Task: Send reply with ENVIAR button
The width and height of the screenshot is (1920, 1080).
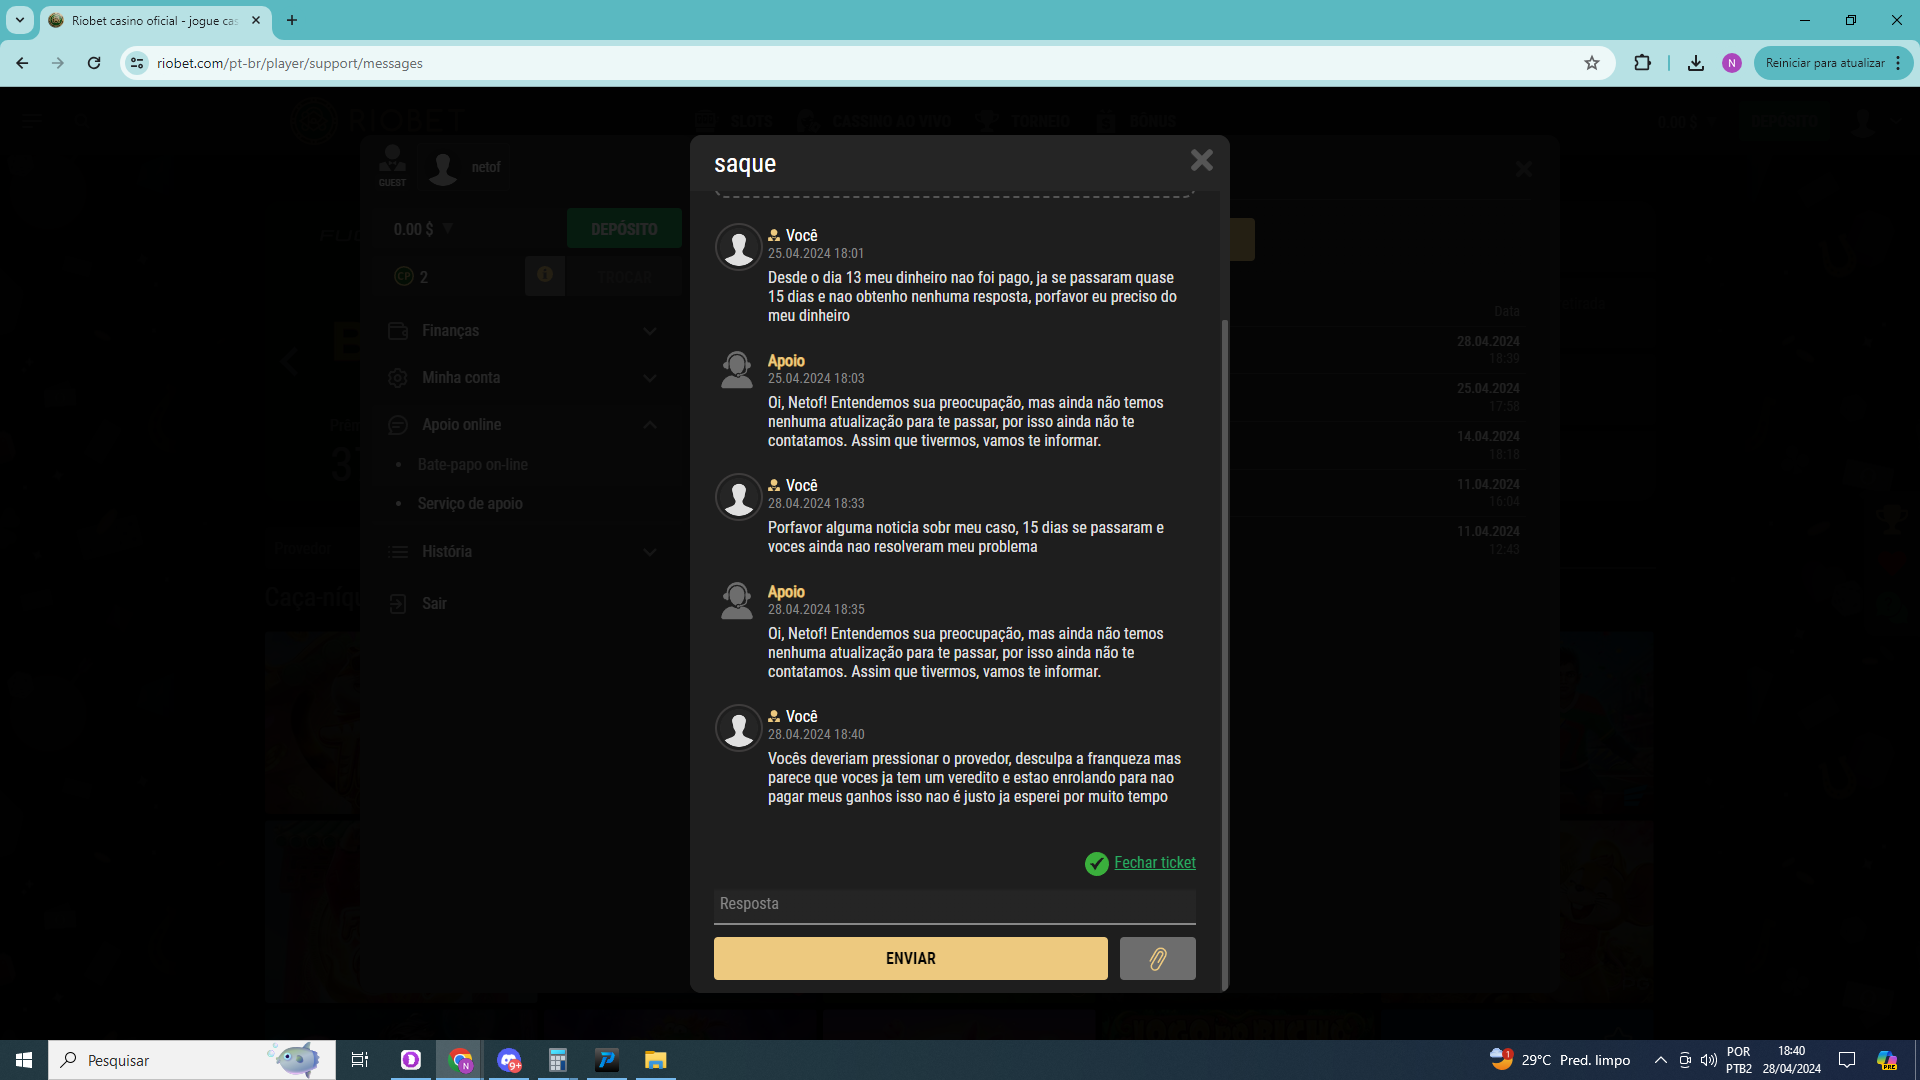Action: [910, 958]
